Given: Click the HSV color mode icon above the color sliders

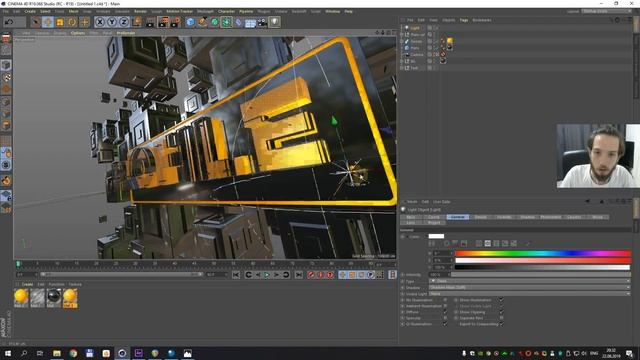Looking at the screenshot, I should (488, 244).
